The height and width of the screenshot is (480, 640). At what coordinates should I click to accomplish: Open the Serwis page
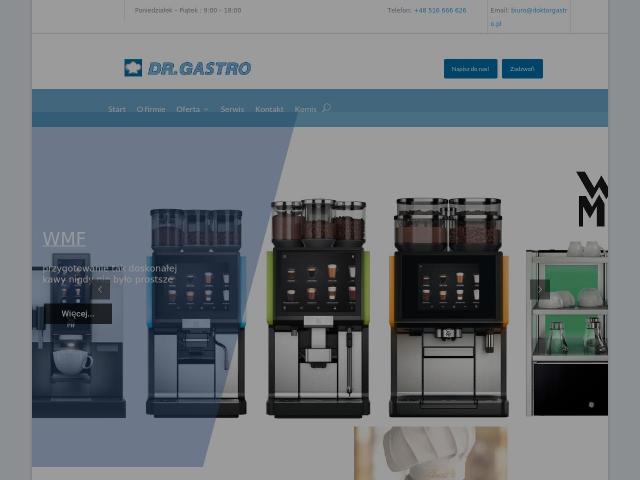[x=232, y=109]
